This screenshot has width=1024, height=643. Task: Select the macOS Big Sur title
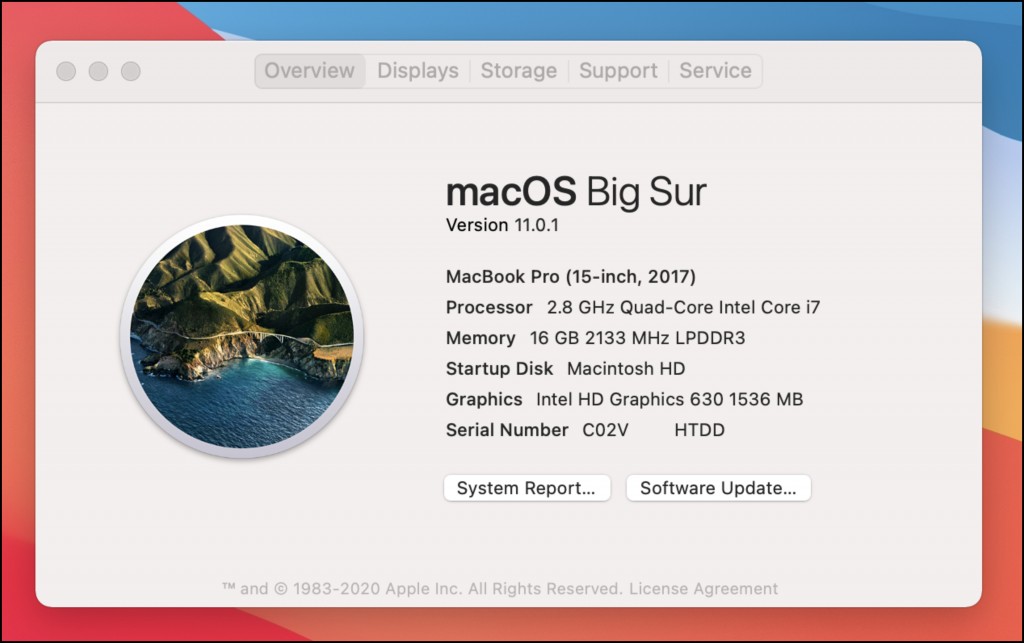576,192
